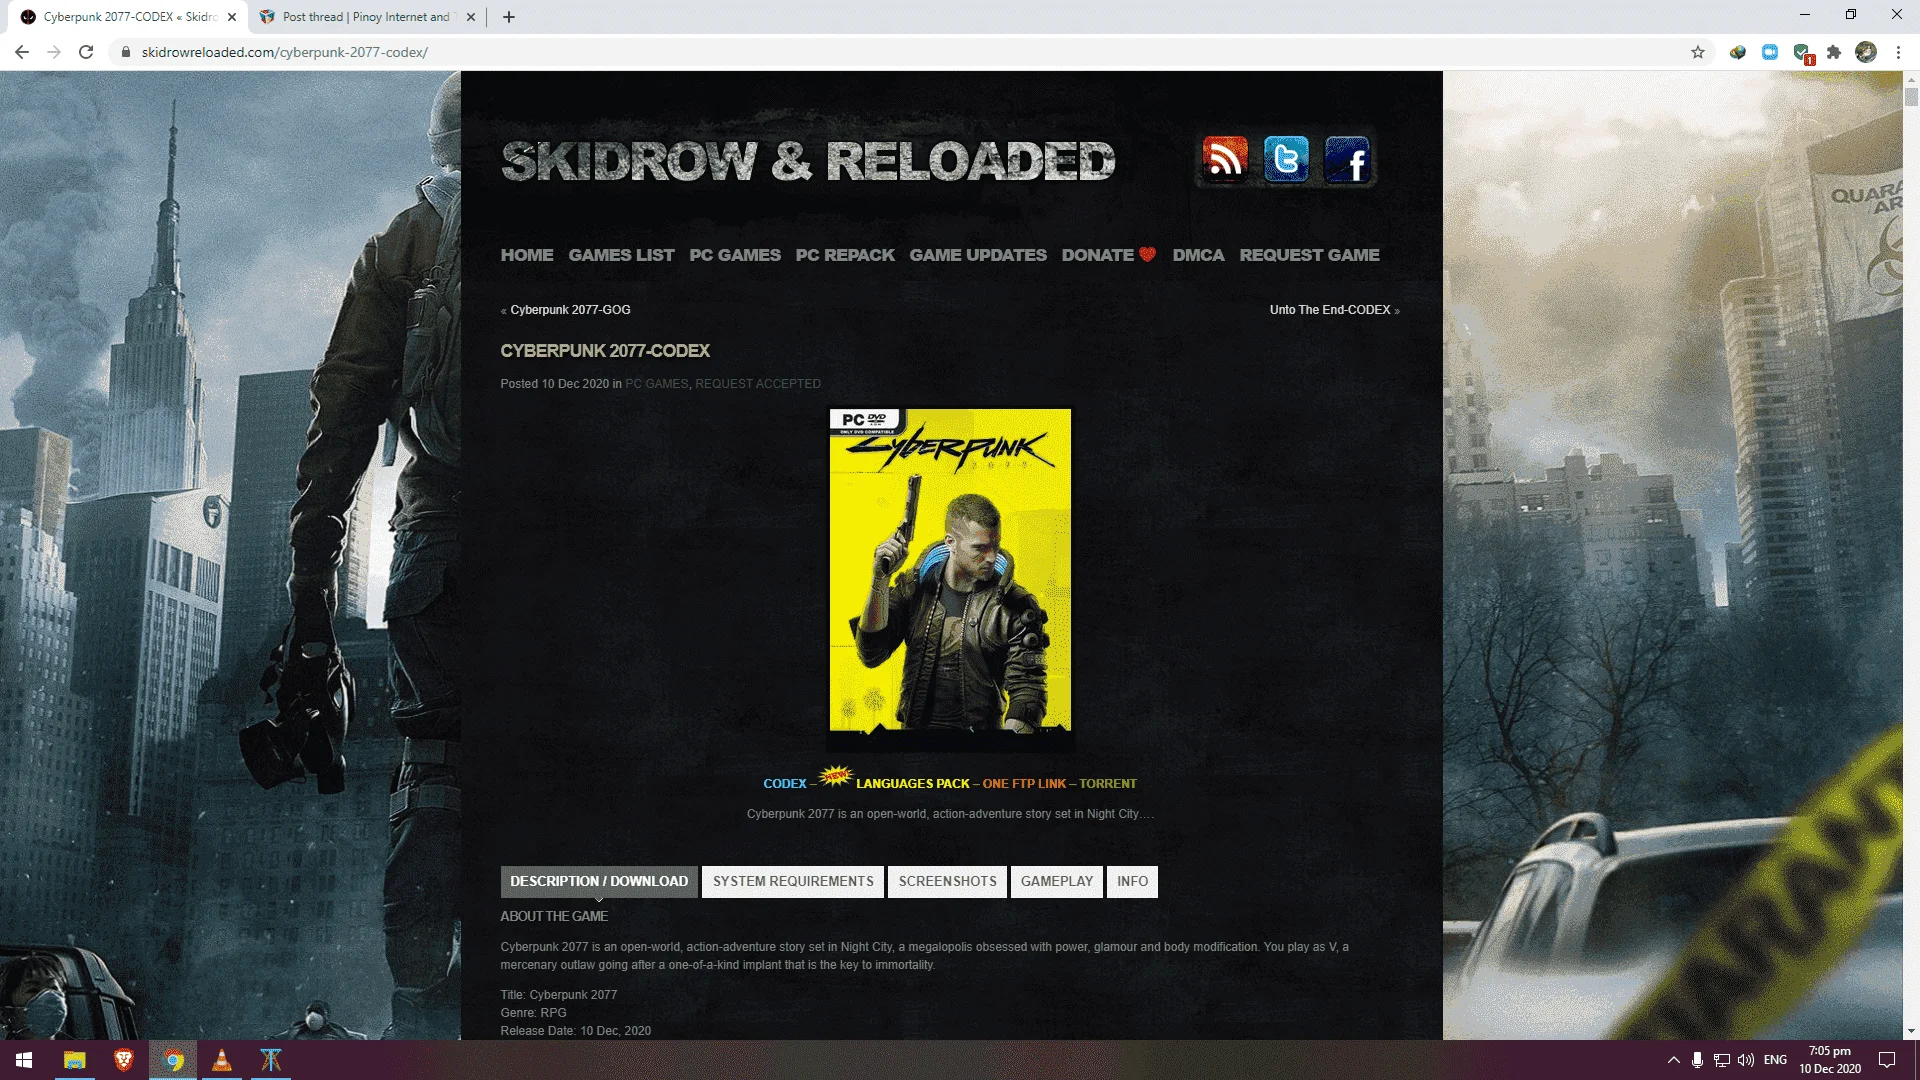Click the scrollbar up arrow
The image size is (1920, 1080).
pos(1911,78)
